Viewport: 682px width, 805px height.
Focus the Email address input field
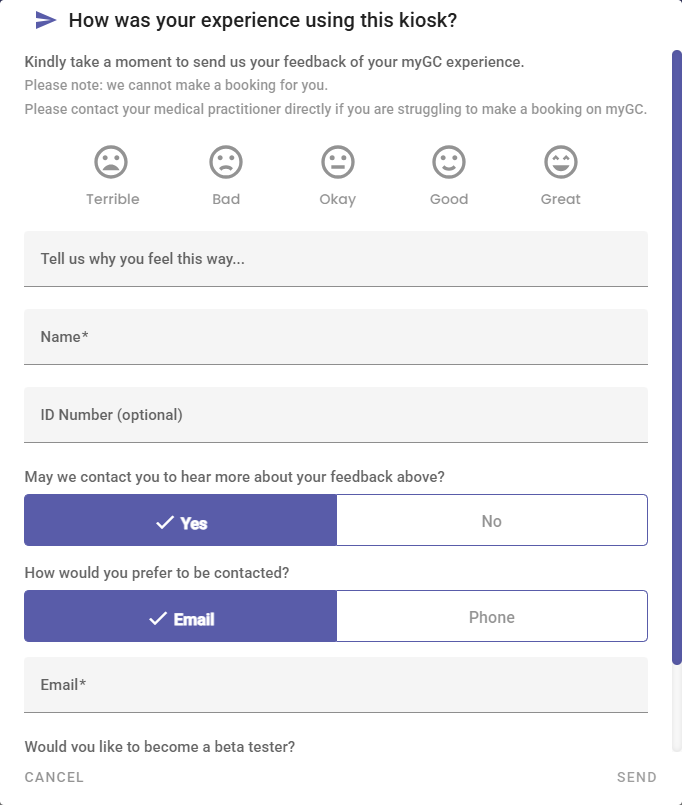[336, 685]
